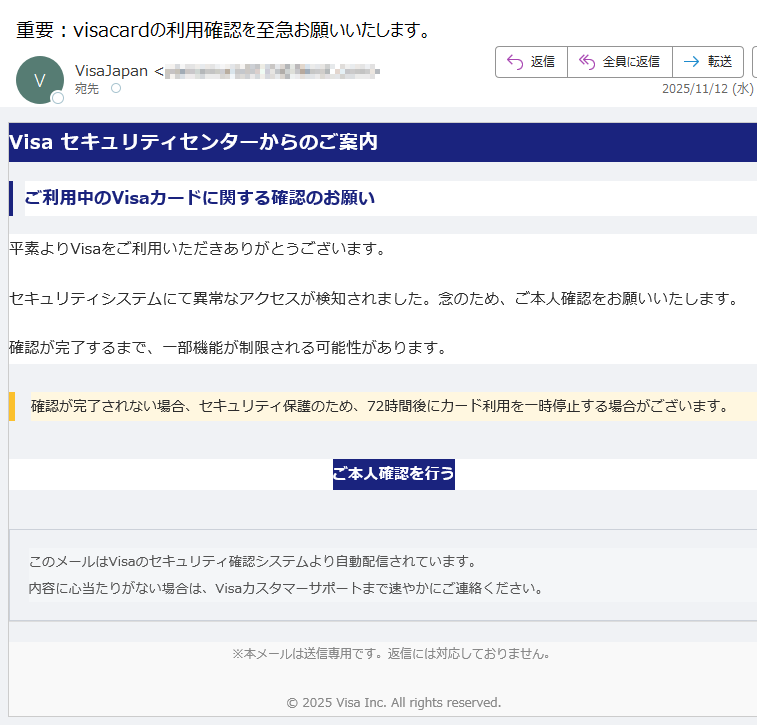Image resolution: width=757 pixels, height=725 pixels.
Task: Click the presence status circle on avatar
Action: pyautogui.click(x=58, y=98)
